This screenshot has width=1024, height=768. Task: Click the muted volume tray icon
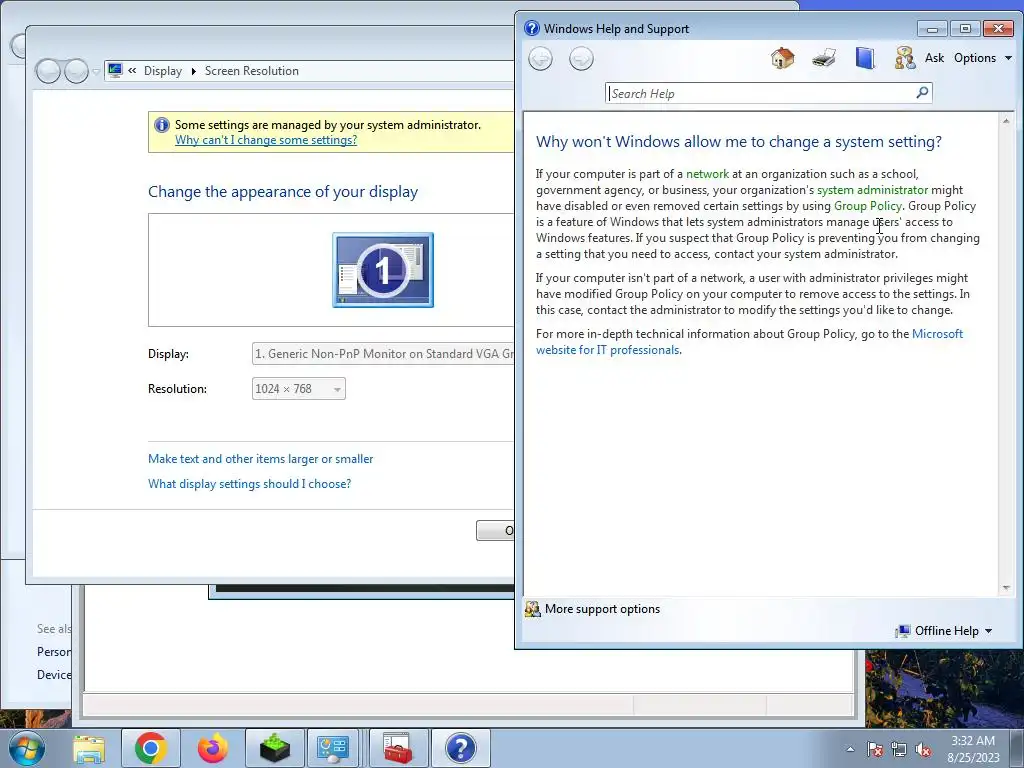(923, 749)
